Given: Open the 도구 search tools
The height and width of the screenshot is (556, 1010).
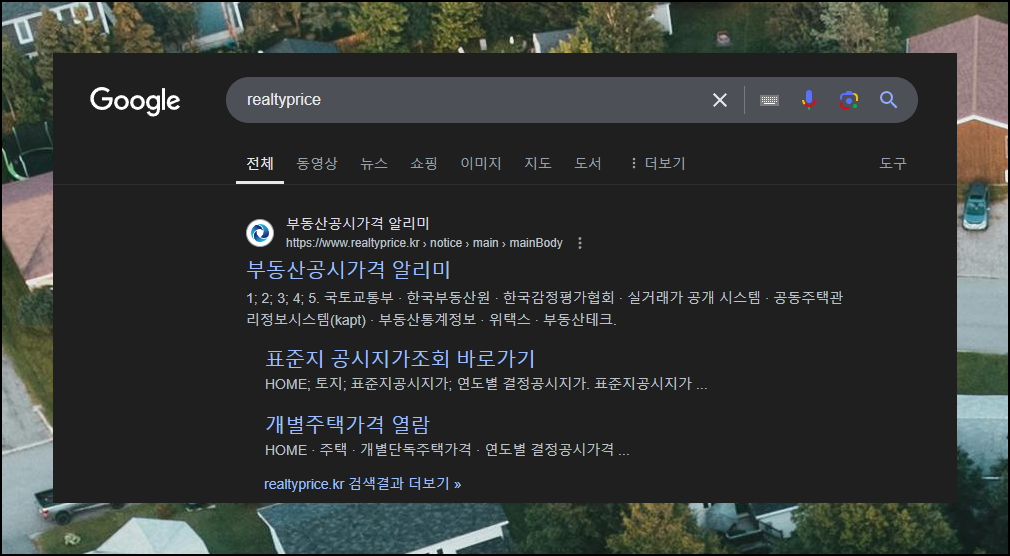Looking at the screenshot, I should 893,163.
